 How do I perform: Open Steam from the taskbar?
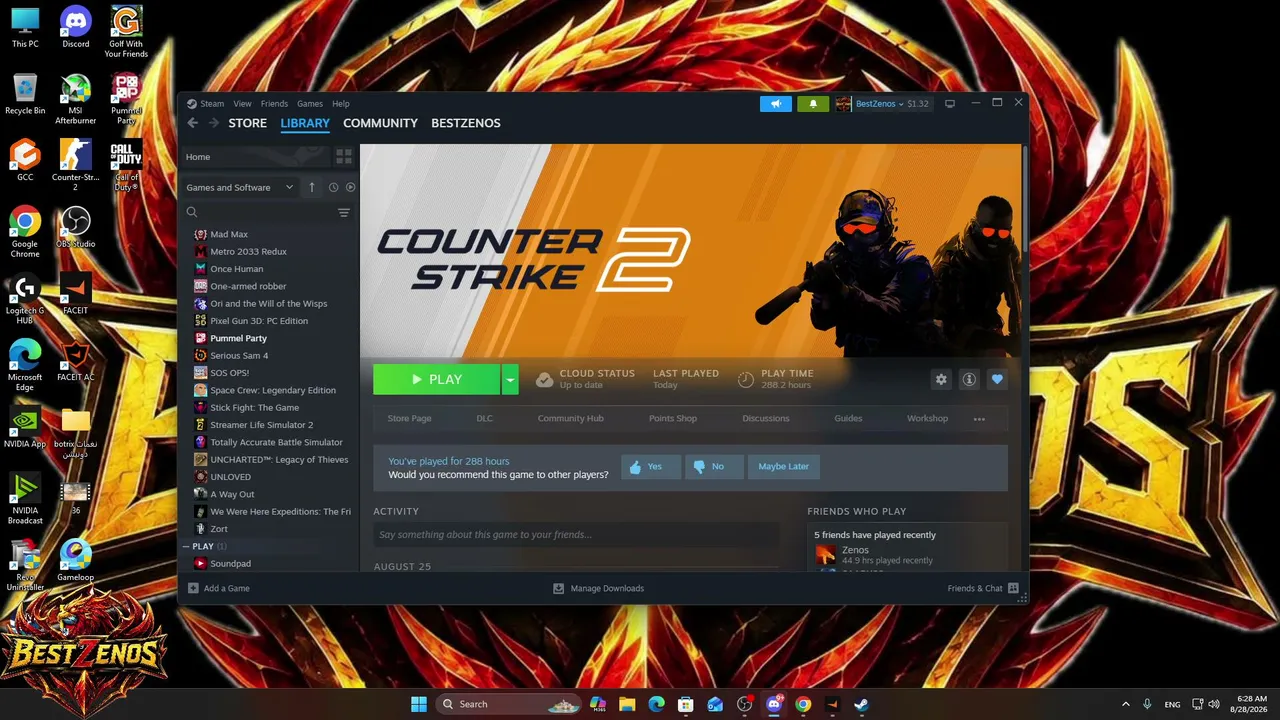pyautogui.click(x=861, y=704)
